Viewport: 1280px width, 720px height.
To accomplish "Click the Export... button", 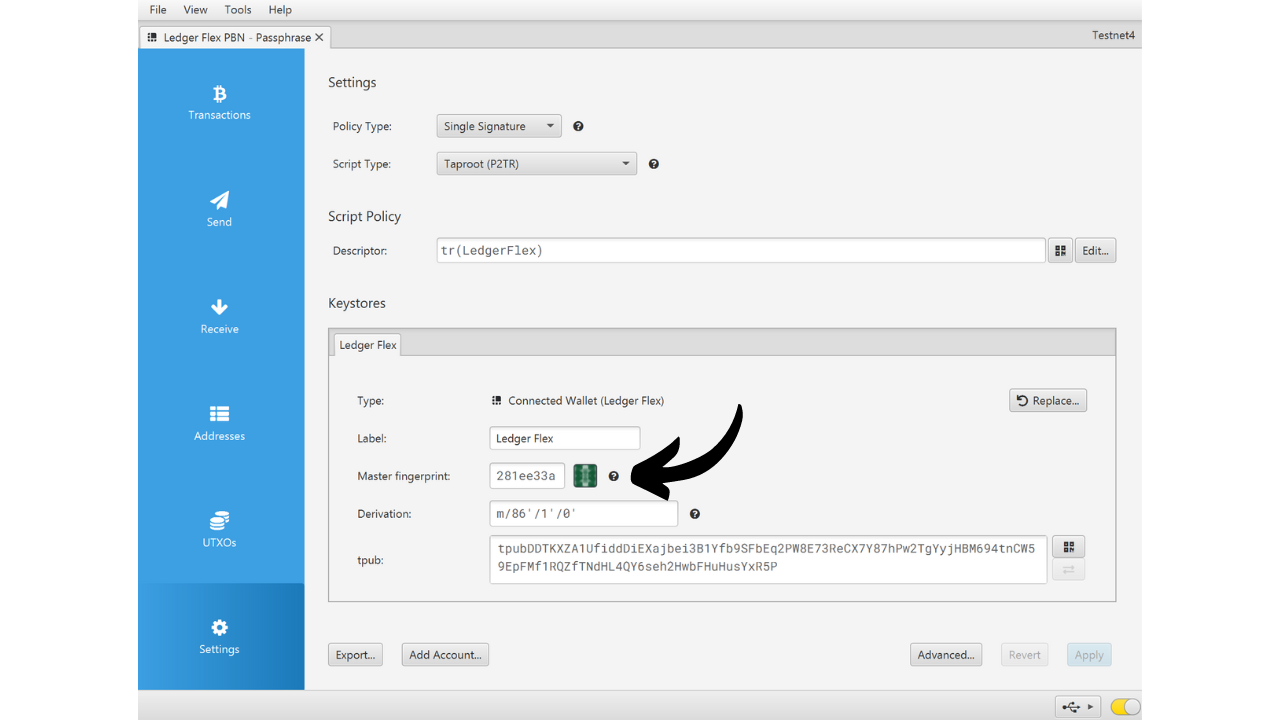I will click(x=355, y=655).
